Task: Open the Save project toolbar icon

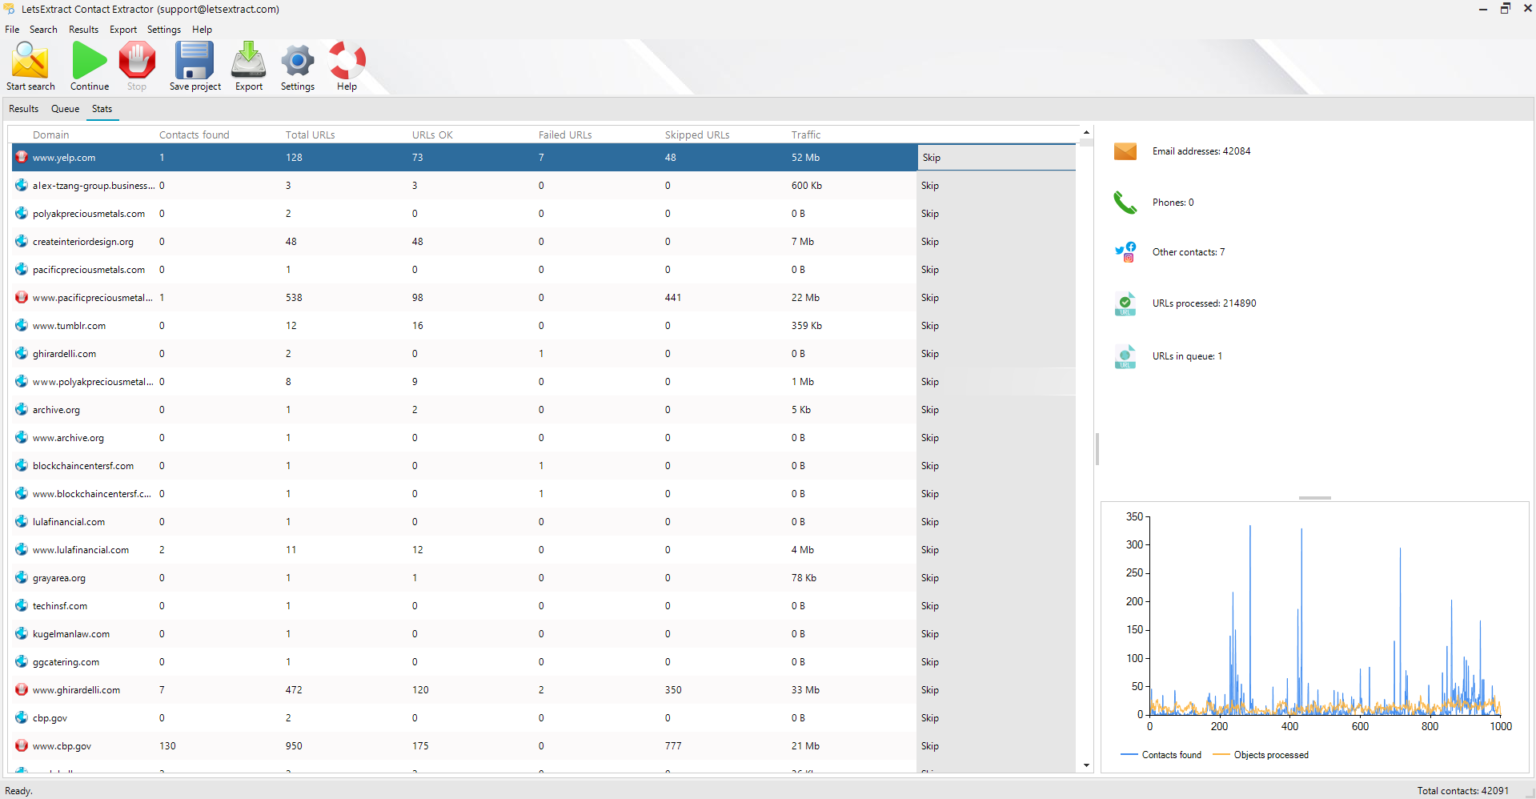Action: click(193, 65)
